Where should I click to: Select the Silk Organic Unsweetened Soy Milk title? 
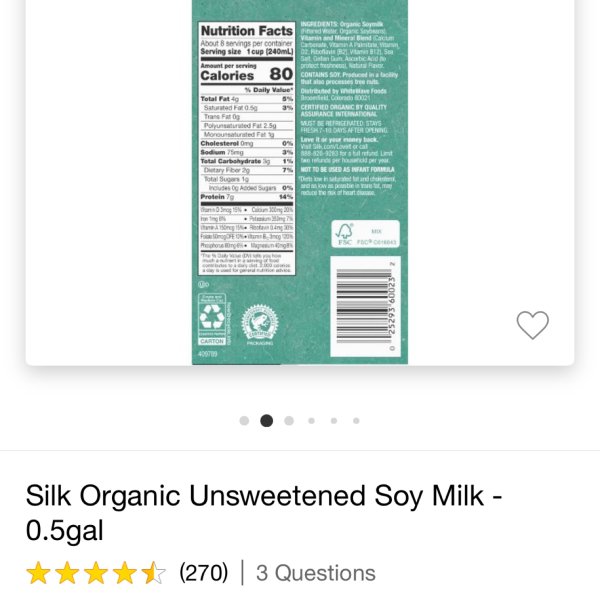[264, 513]
